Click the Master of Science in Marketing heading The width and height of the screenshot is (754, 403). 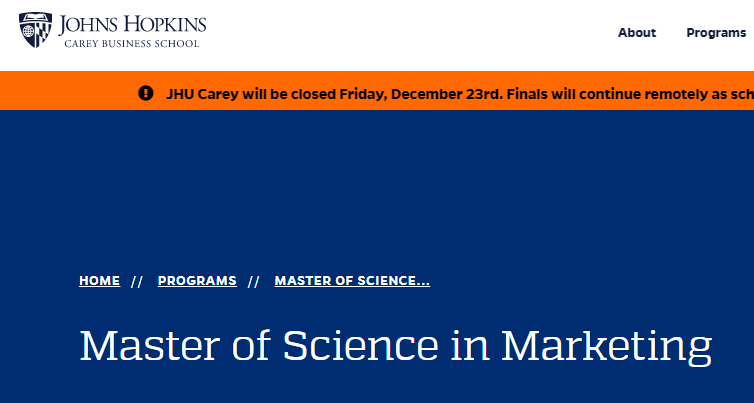(x=395, y=347)
